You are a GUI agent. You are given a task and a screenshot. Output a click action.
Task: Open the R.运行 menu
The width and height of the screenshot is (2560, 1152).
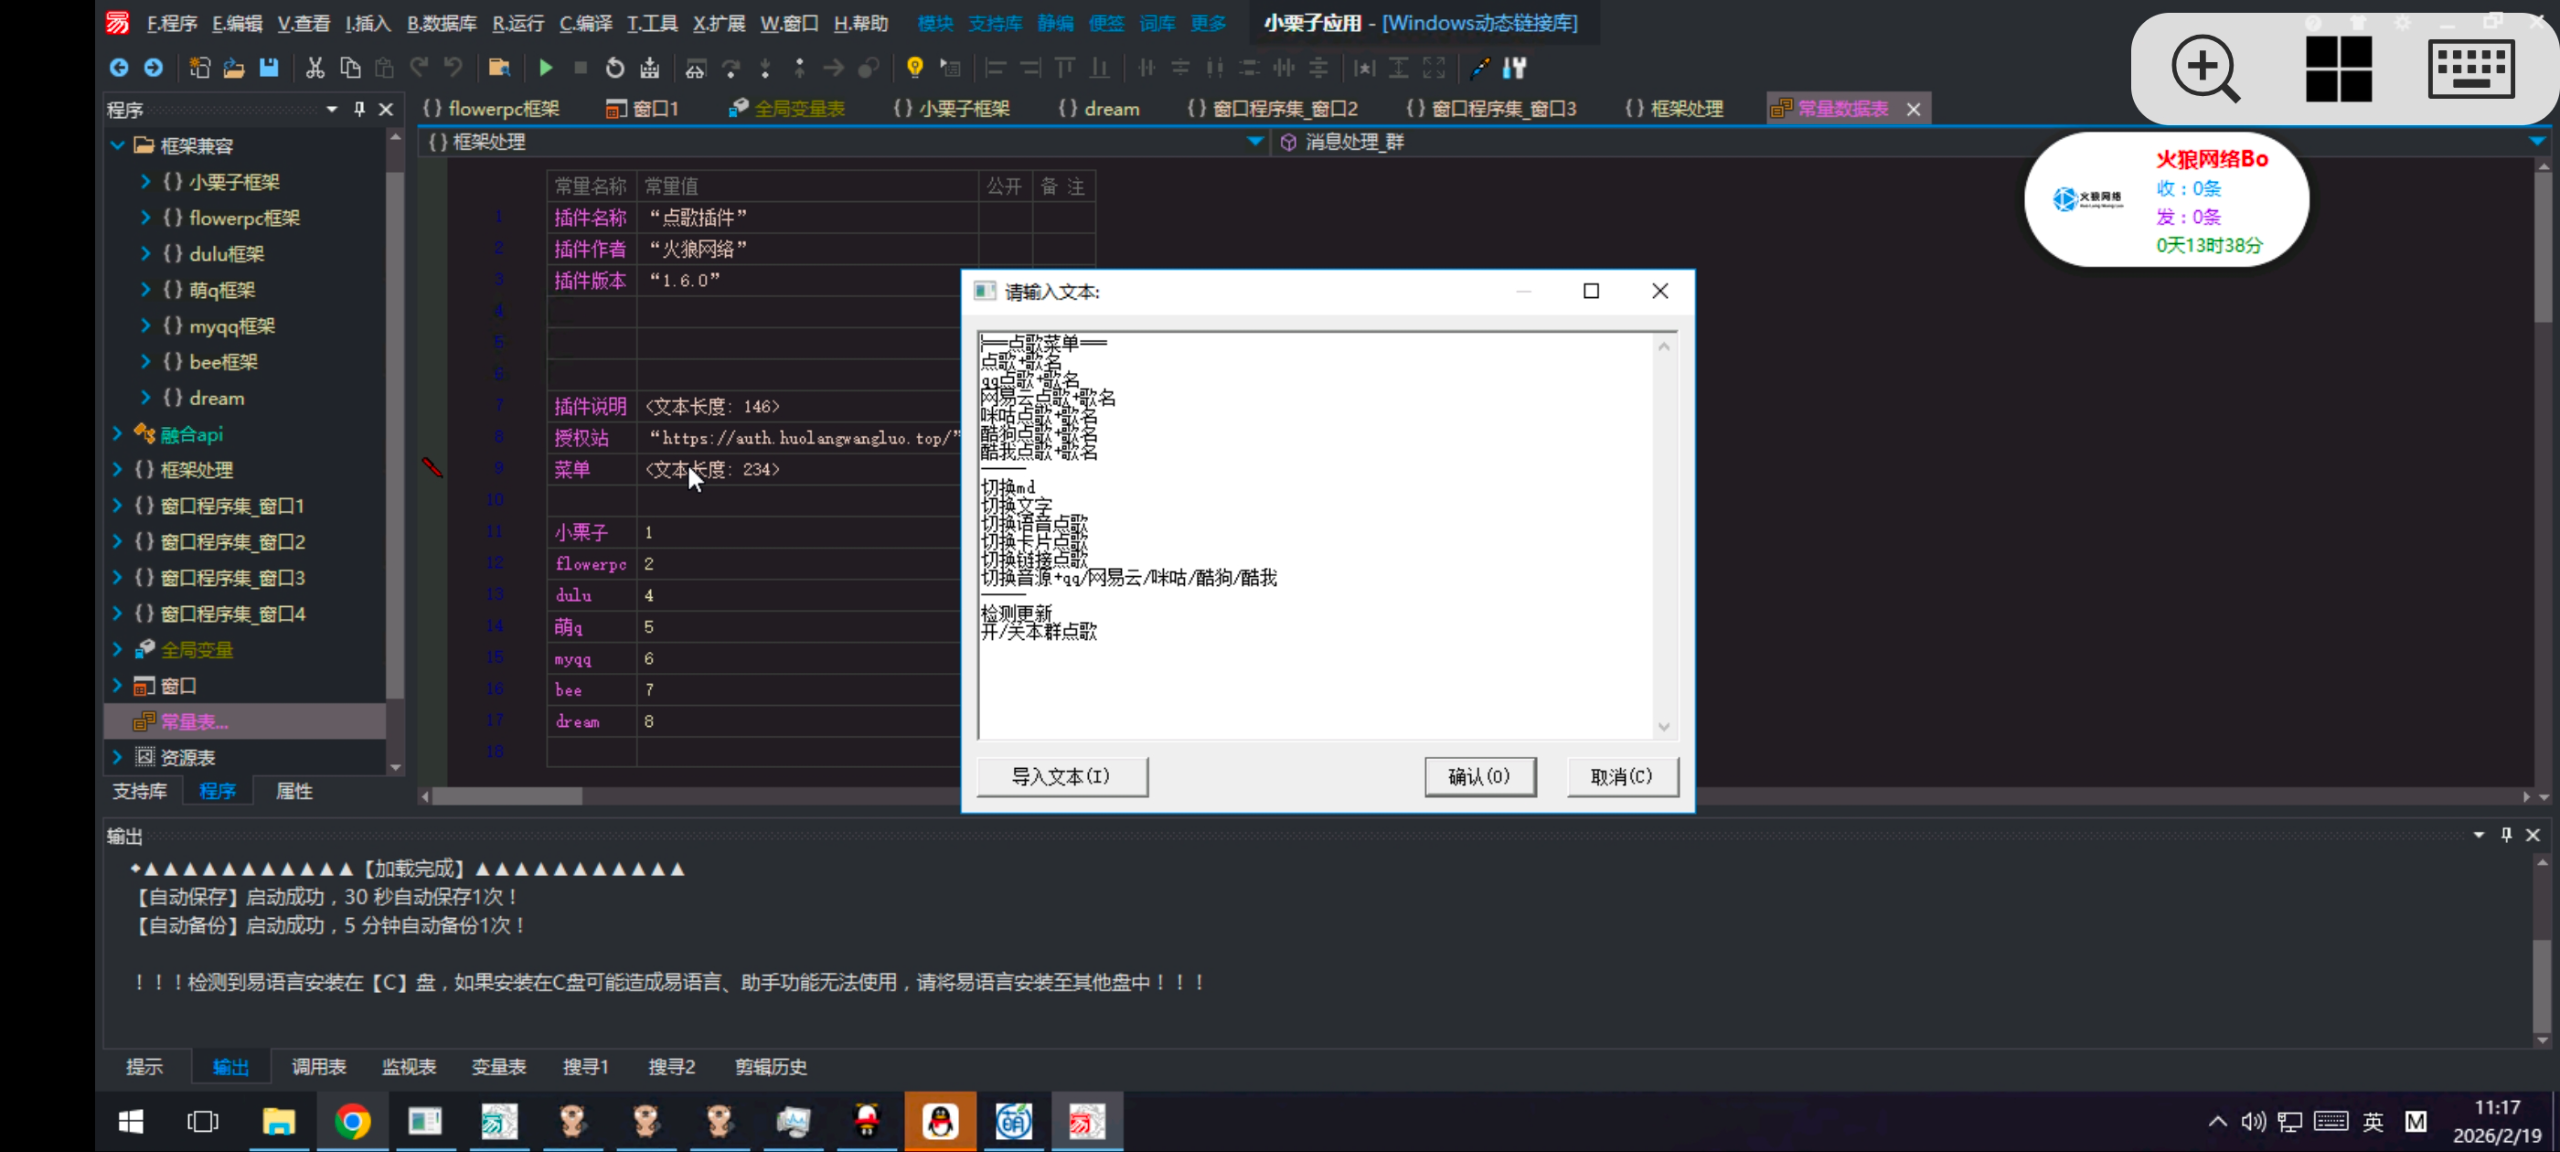[x=518, y=23]
